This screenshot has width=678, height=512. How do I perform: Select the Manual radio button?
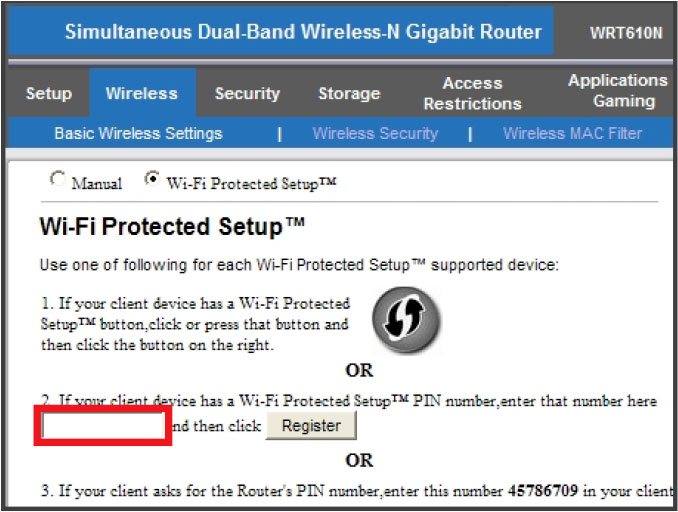coord(58,181)
